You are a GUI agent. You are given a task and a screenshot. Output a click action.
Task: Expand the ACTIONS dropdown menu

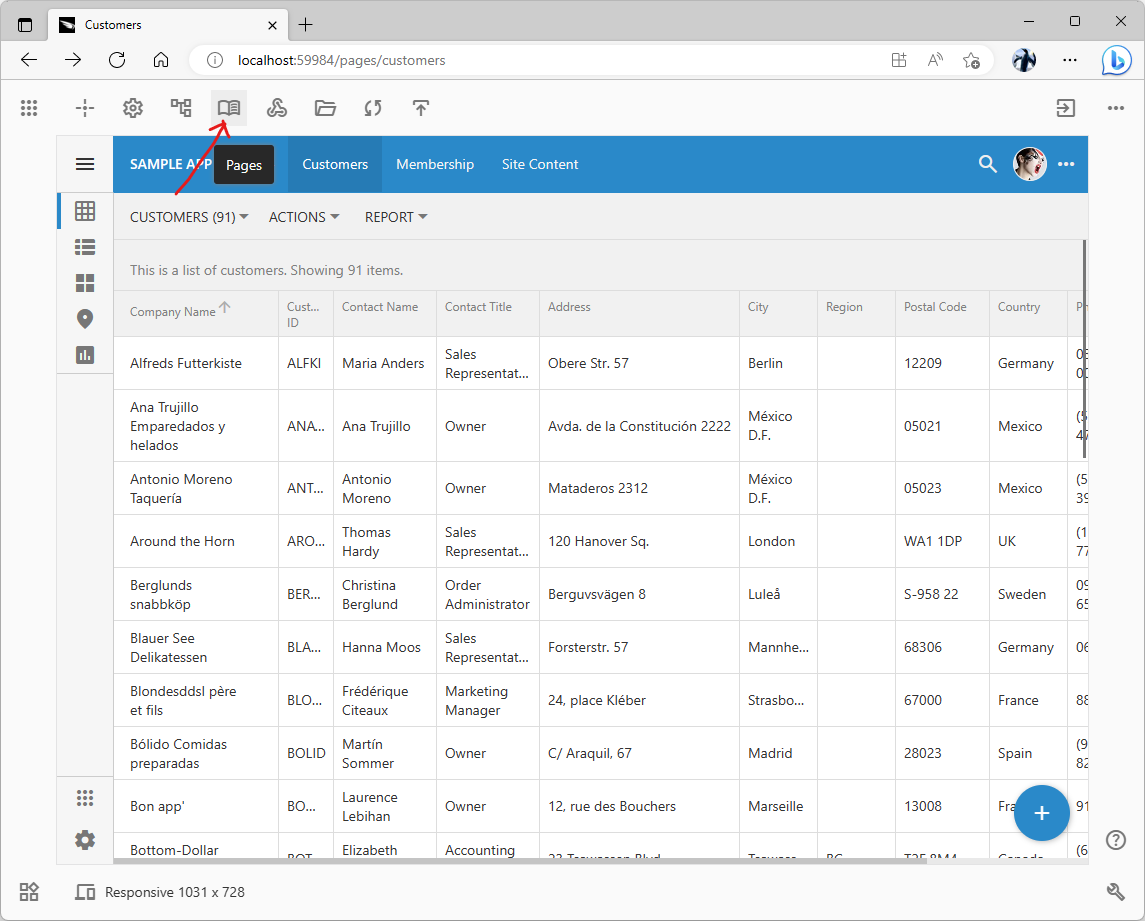click(304, 217)
